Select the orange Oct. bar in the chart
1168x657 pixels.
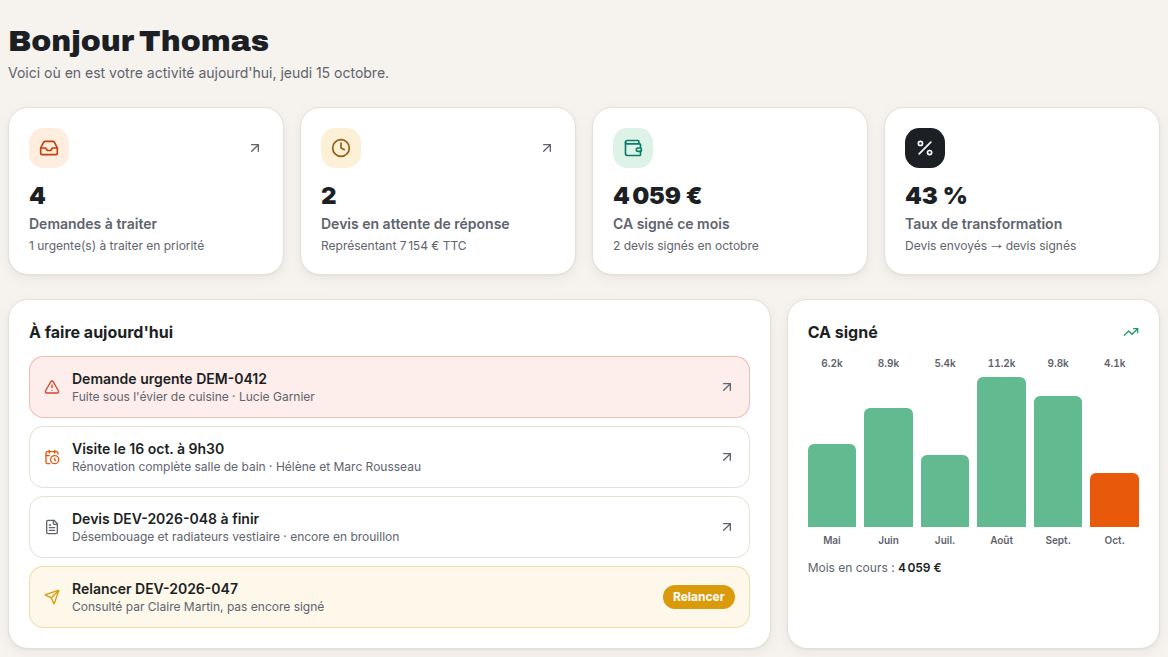(x=1114, y=500)
